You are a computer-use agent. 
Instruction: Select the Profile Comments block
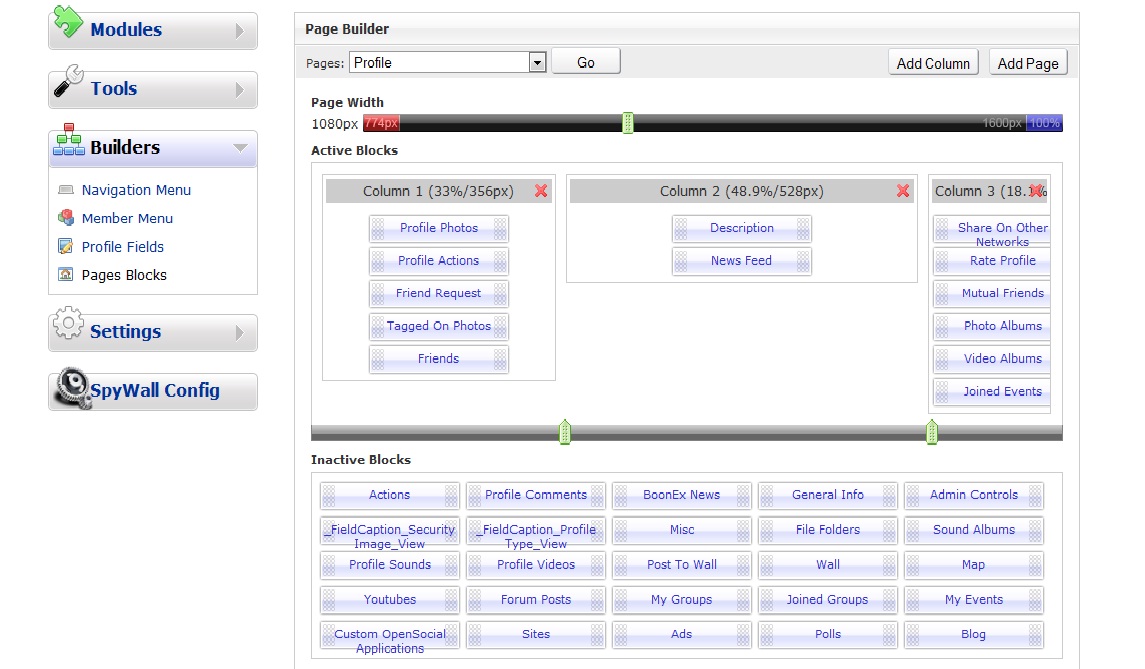(535, 495)
